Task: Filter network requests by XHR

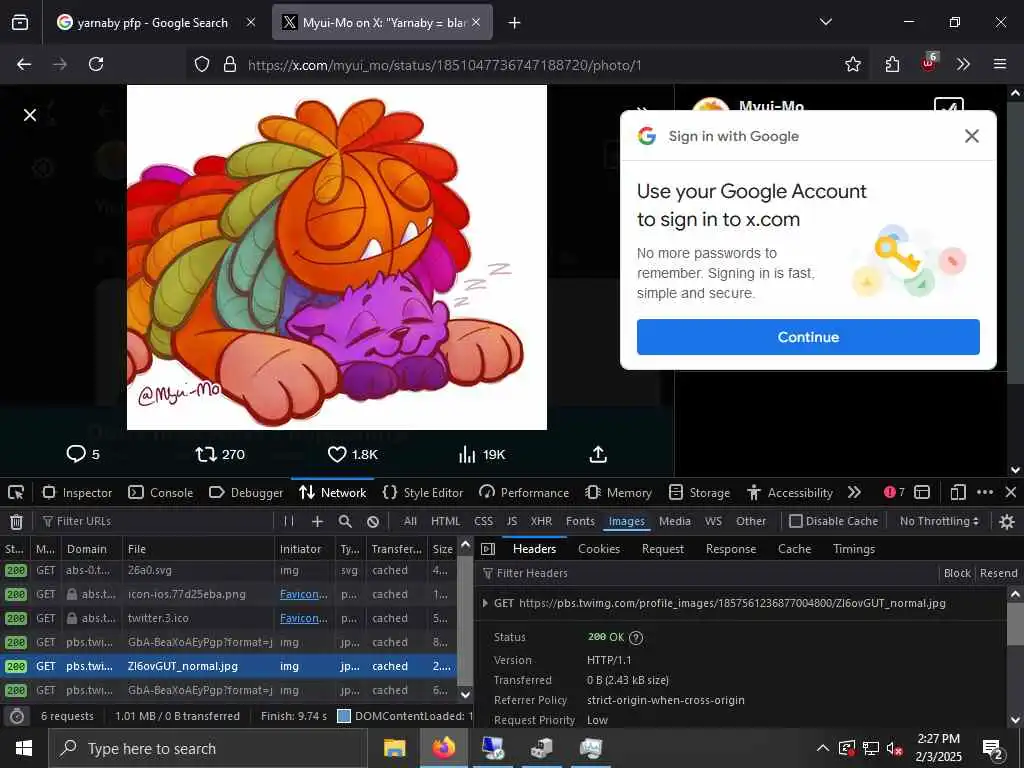Action: pos(541,521)
